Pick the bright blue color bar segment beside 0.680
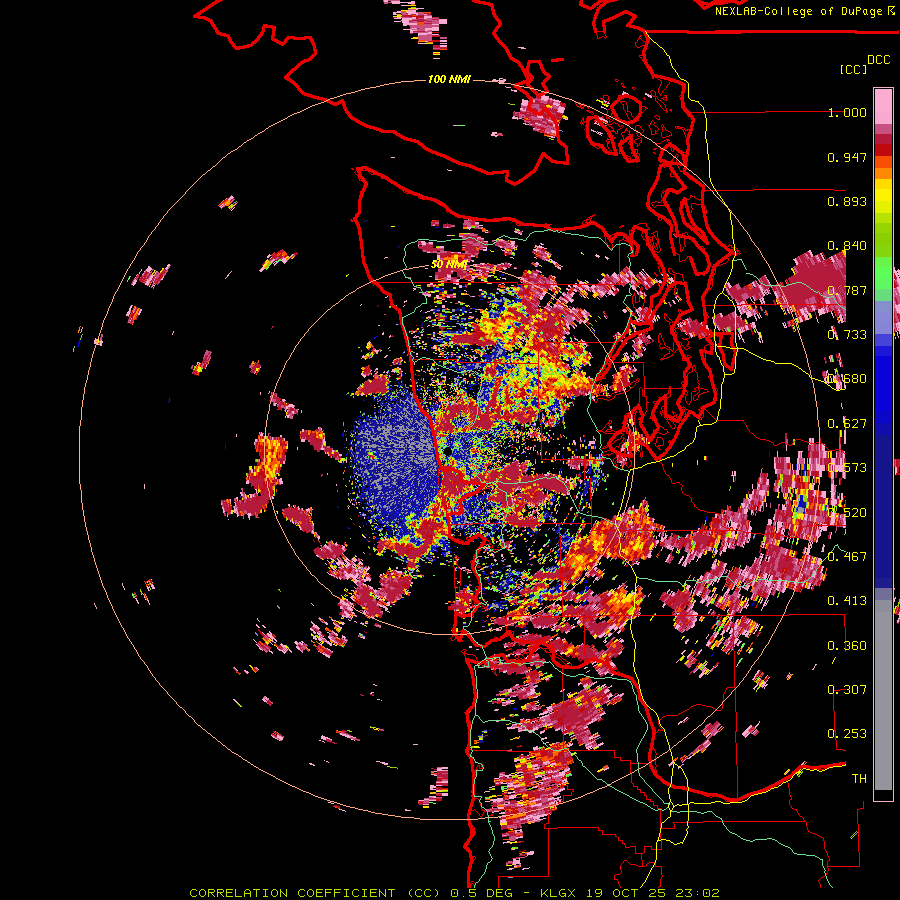The width and height of the screenshot is (900, 900). click(x=883, y=385)
